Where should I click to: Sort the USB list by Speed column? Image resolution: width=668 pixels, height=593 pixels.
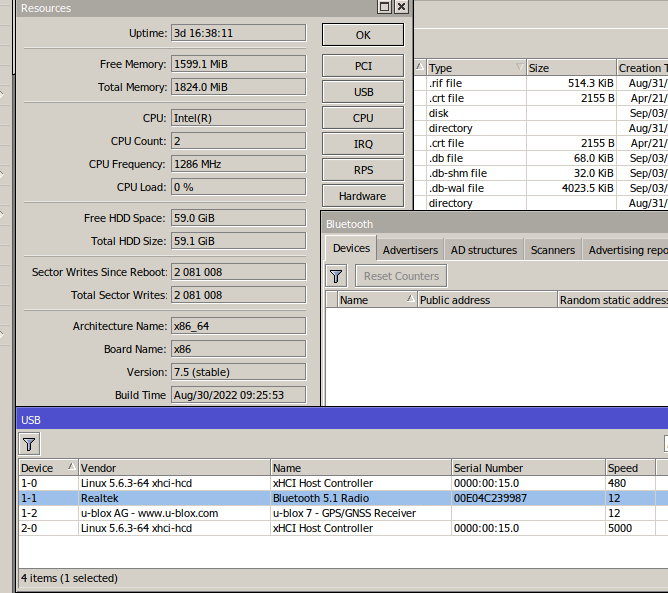[x=631, y=468]
